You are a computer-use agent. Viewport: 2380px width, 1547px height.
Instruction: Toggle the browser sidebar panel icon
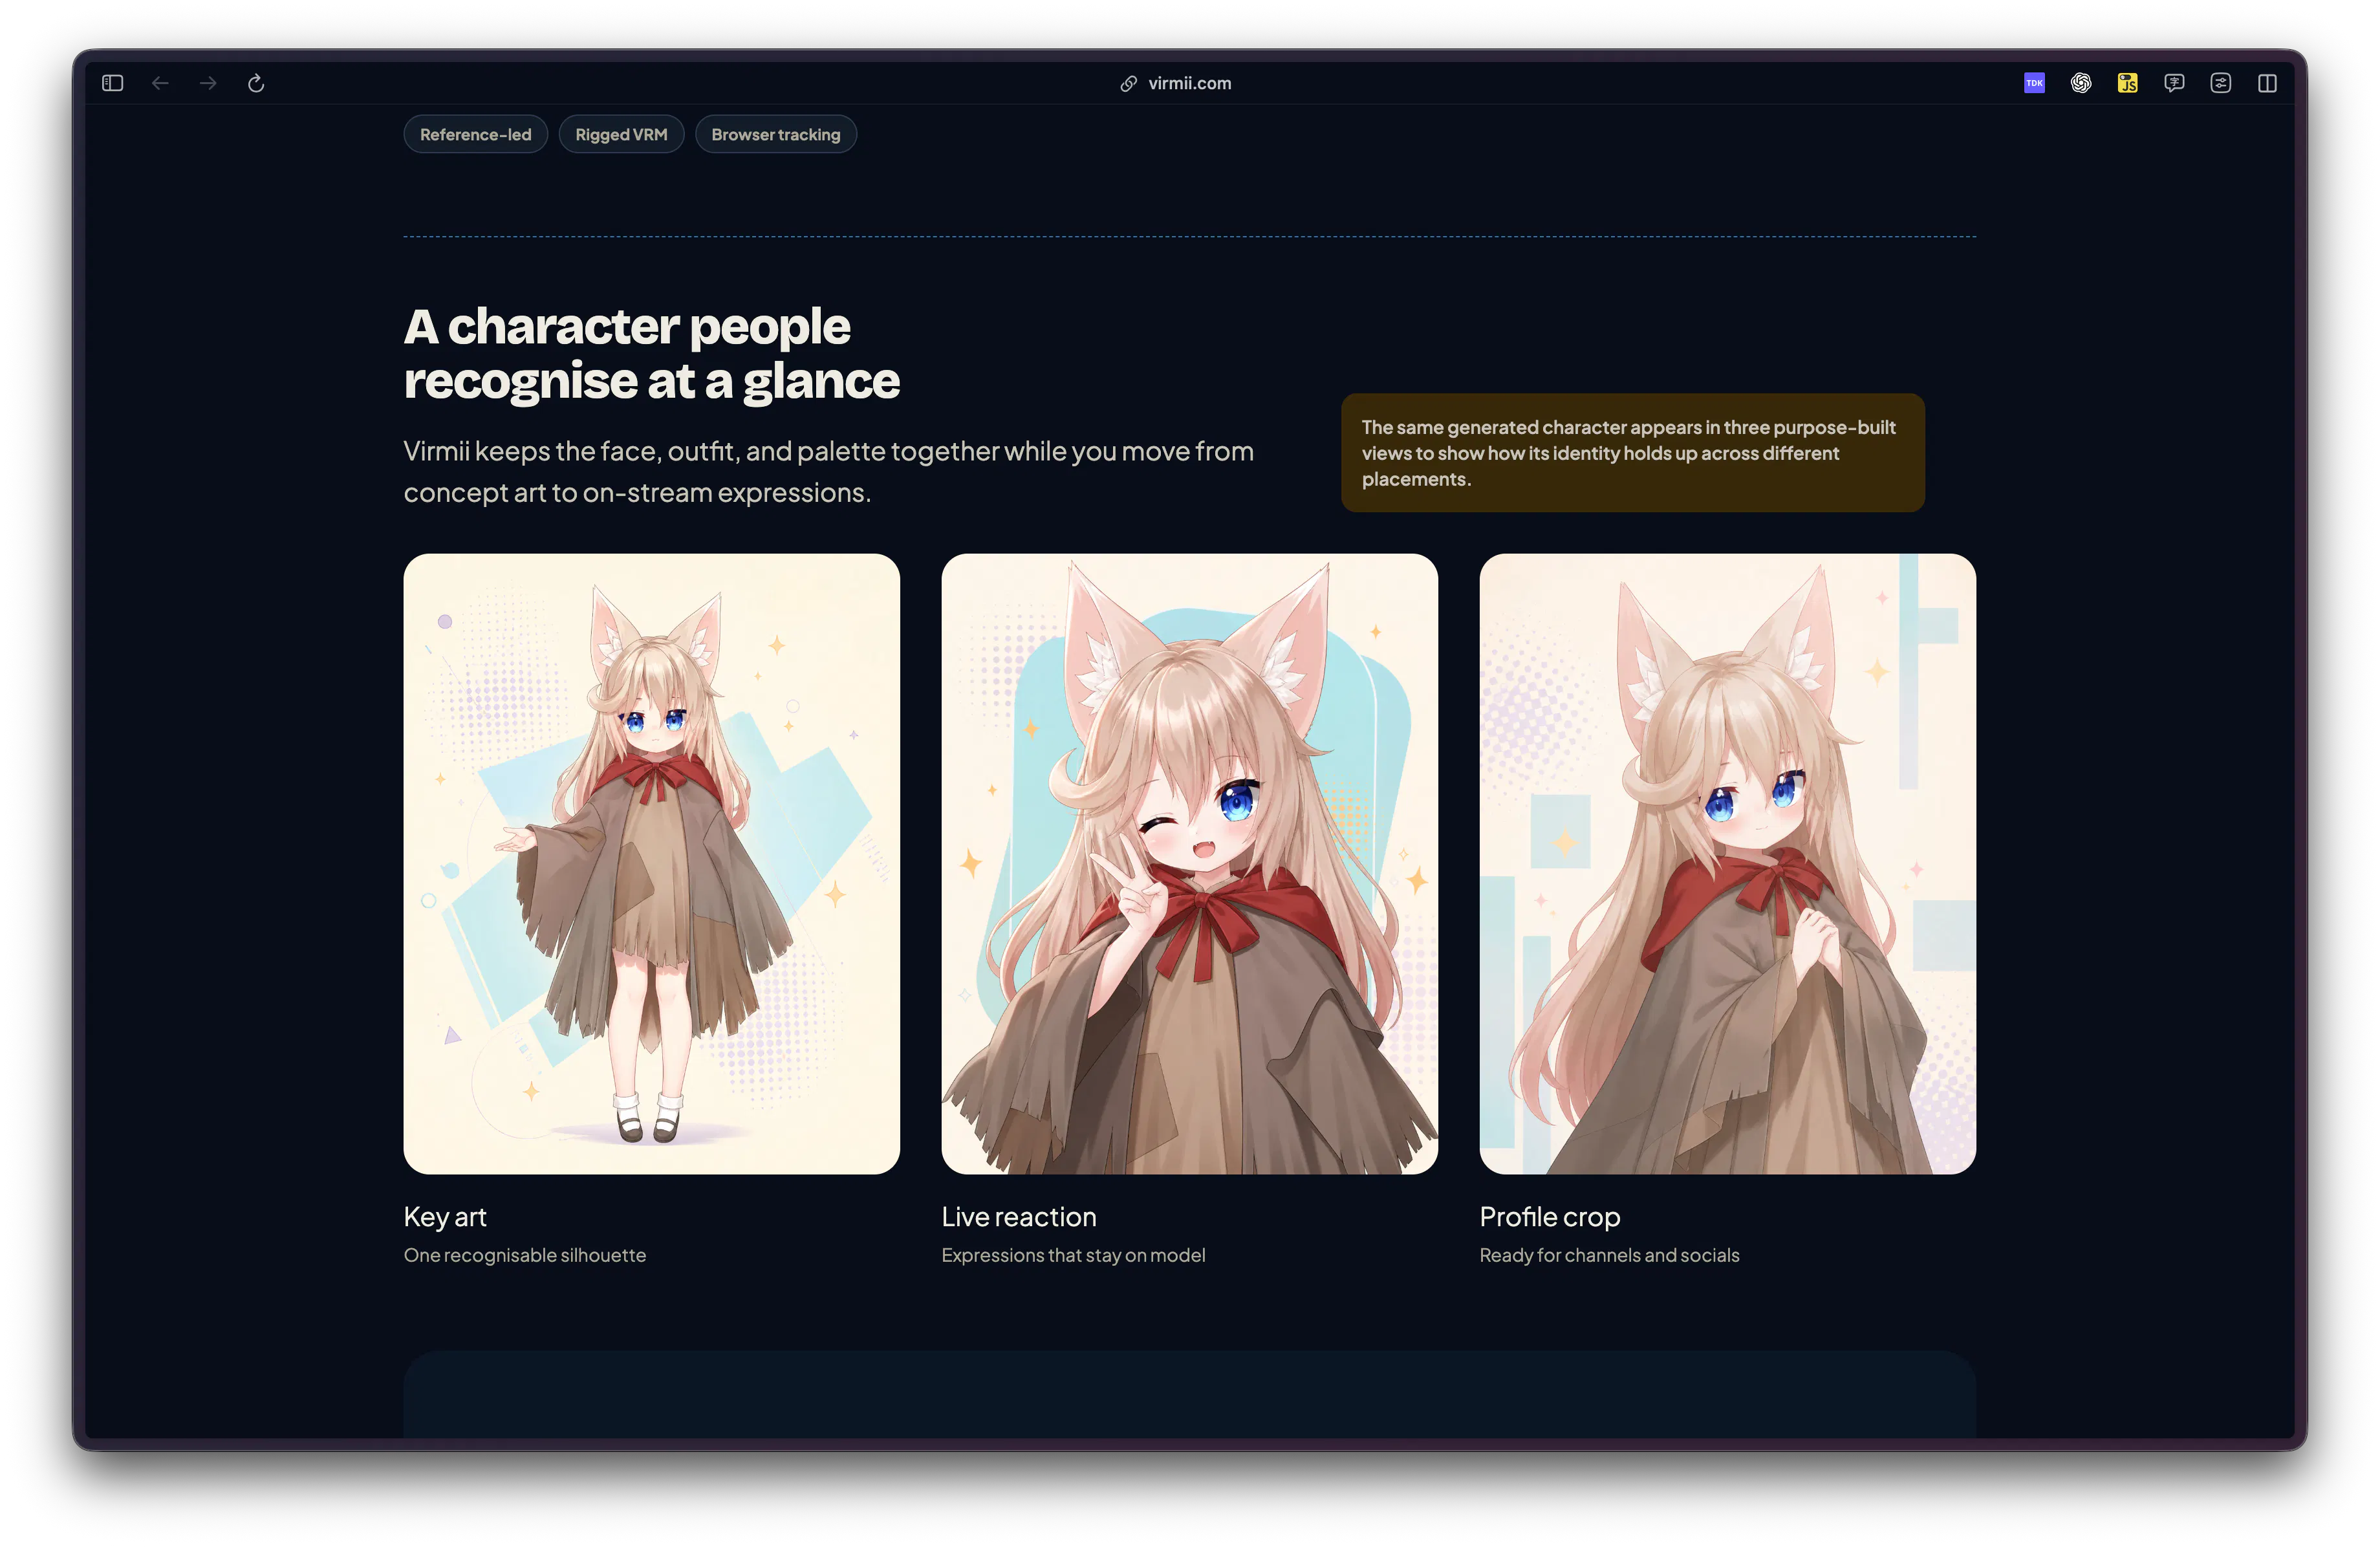pyautogui.click(x=112, y=83)
